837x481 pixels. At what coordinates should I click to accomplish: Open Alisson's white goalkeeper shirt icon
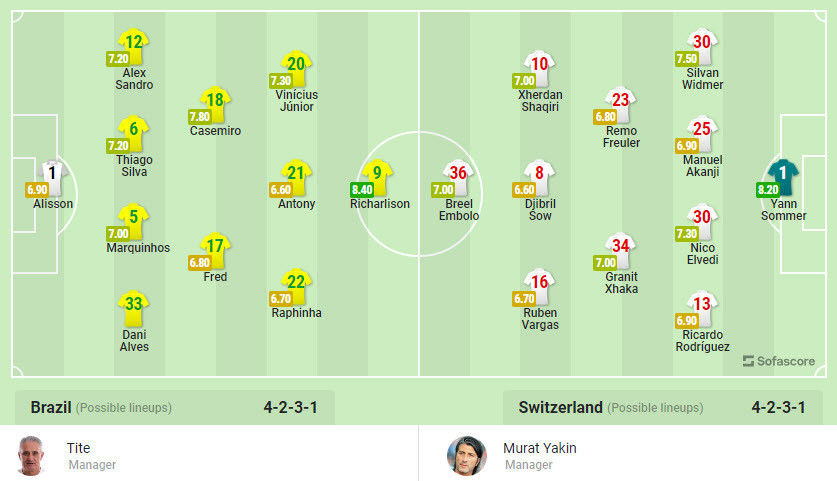tap(53, 174)
